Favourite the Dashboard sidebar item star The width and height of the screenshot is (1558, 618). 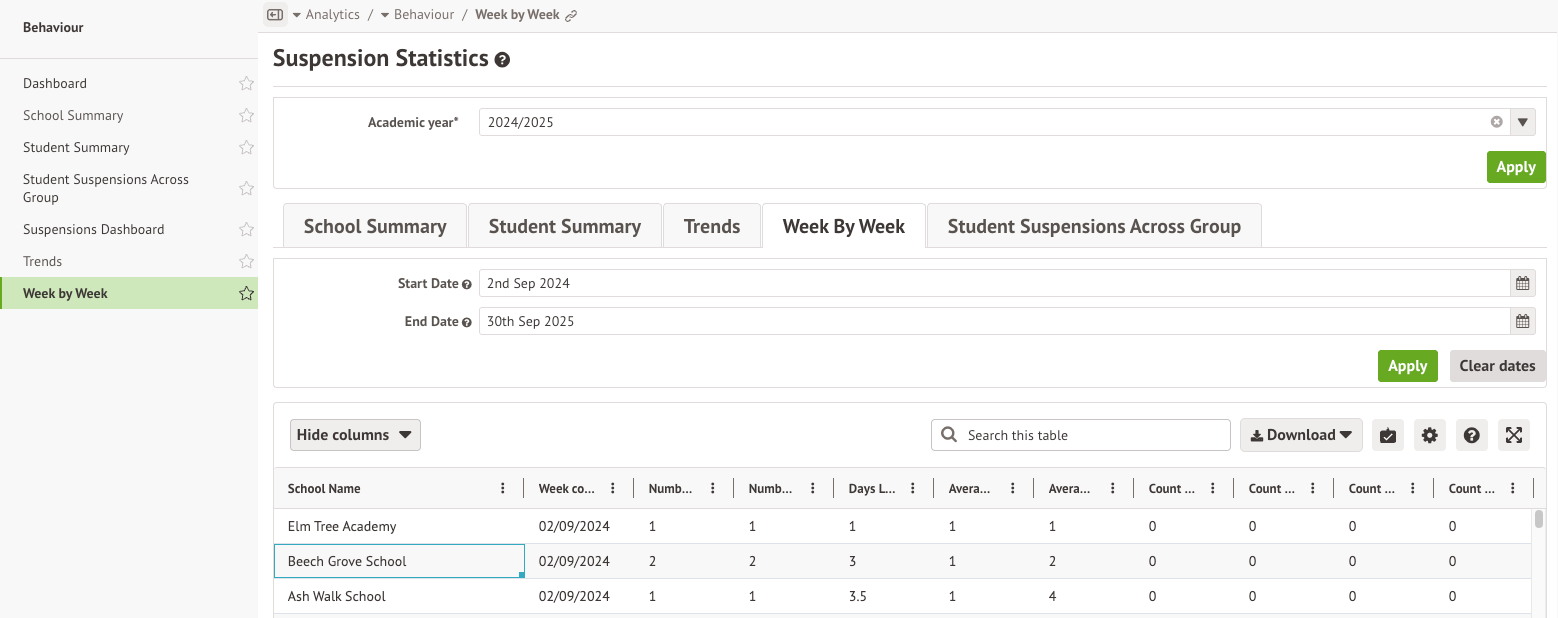pos(246,84)
